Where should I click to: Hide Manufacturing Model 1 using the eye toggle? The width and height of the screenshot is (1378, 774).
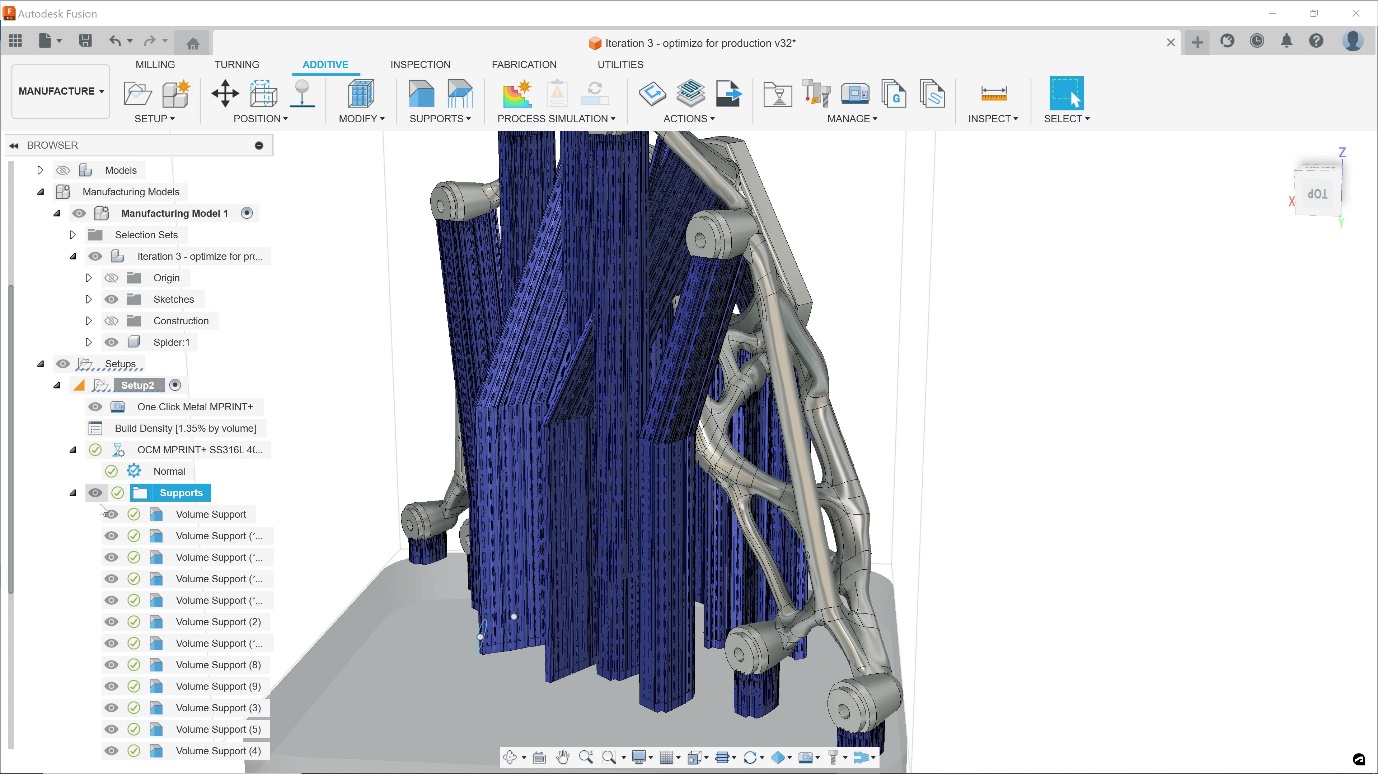coord(79,213)
